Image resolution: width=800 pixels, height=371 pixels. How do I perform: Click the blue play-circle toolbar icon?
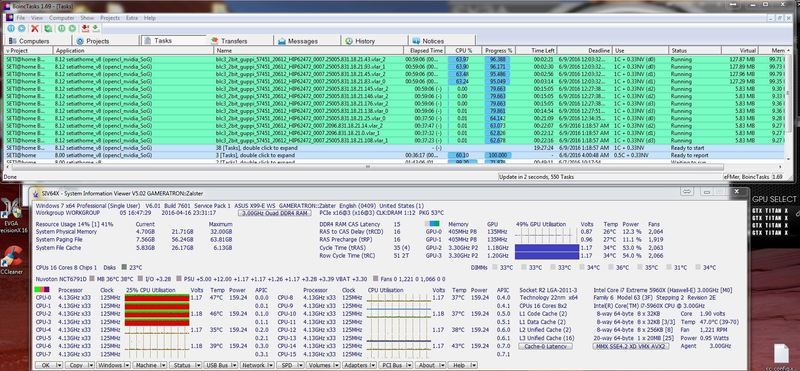(x=21, y=29)
